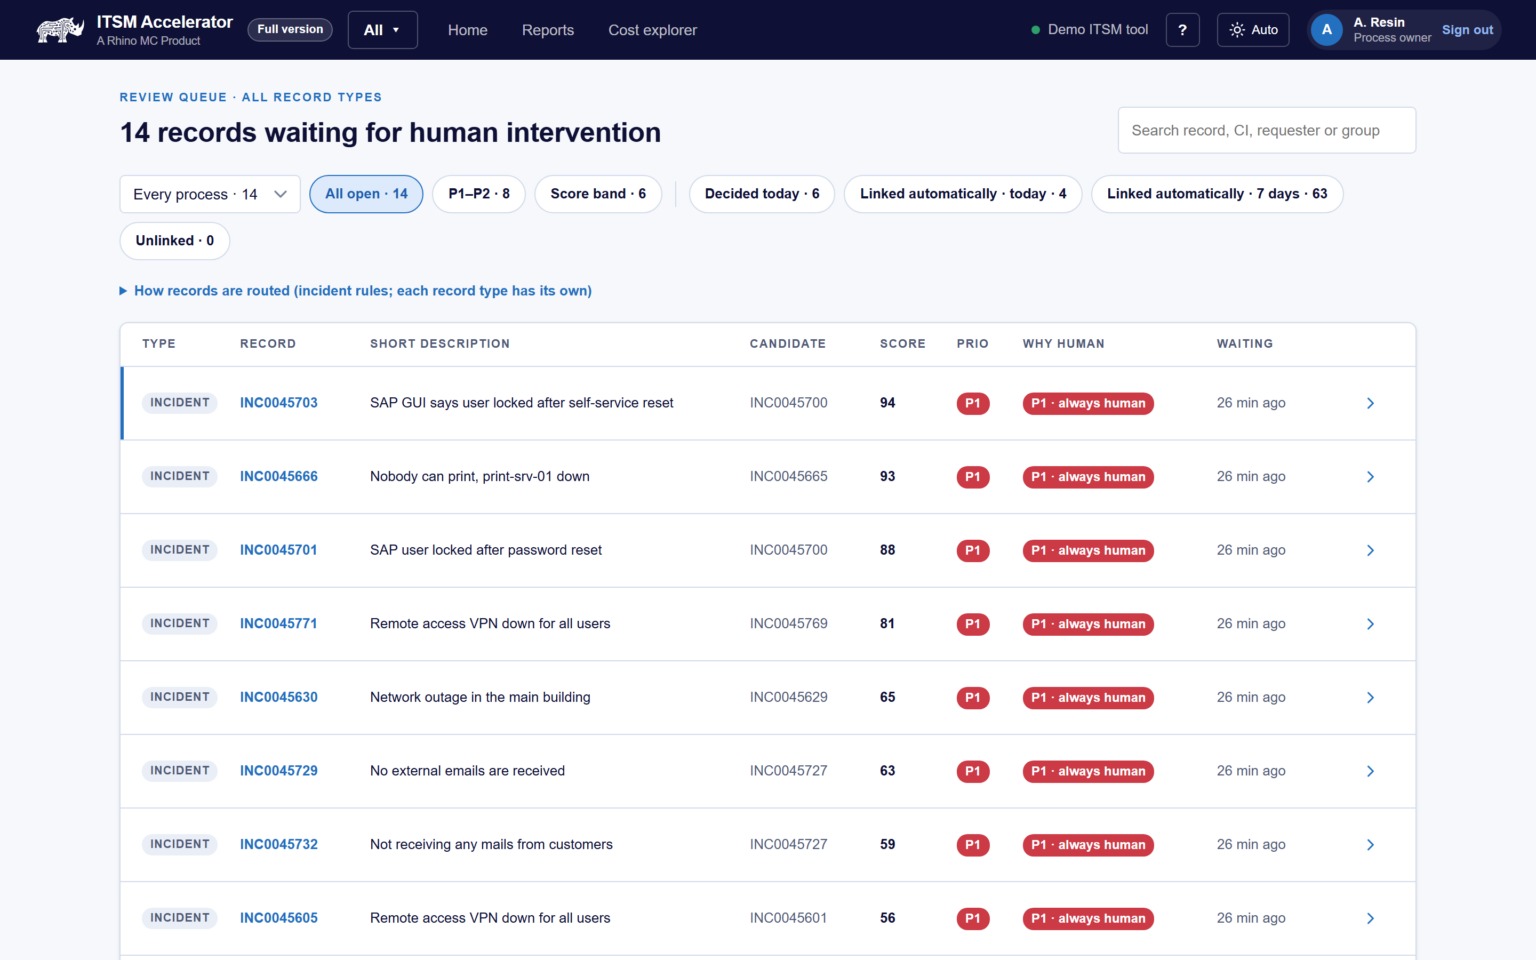This screenshot has height=960, width=1536.
Task: Open row arrow for INC0045703
Action: point(1370,403)
